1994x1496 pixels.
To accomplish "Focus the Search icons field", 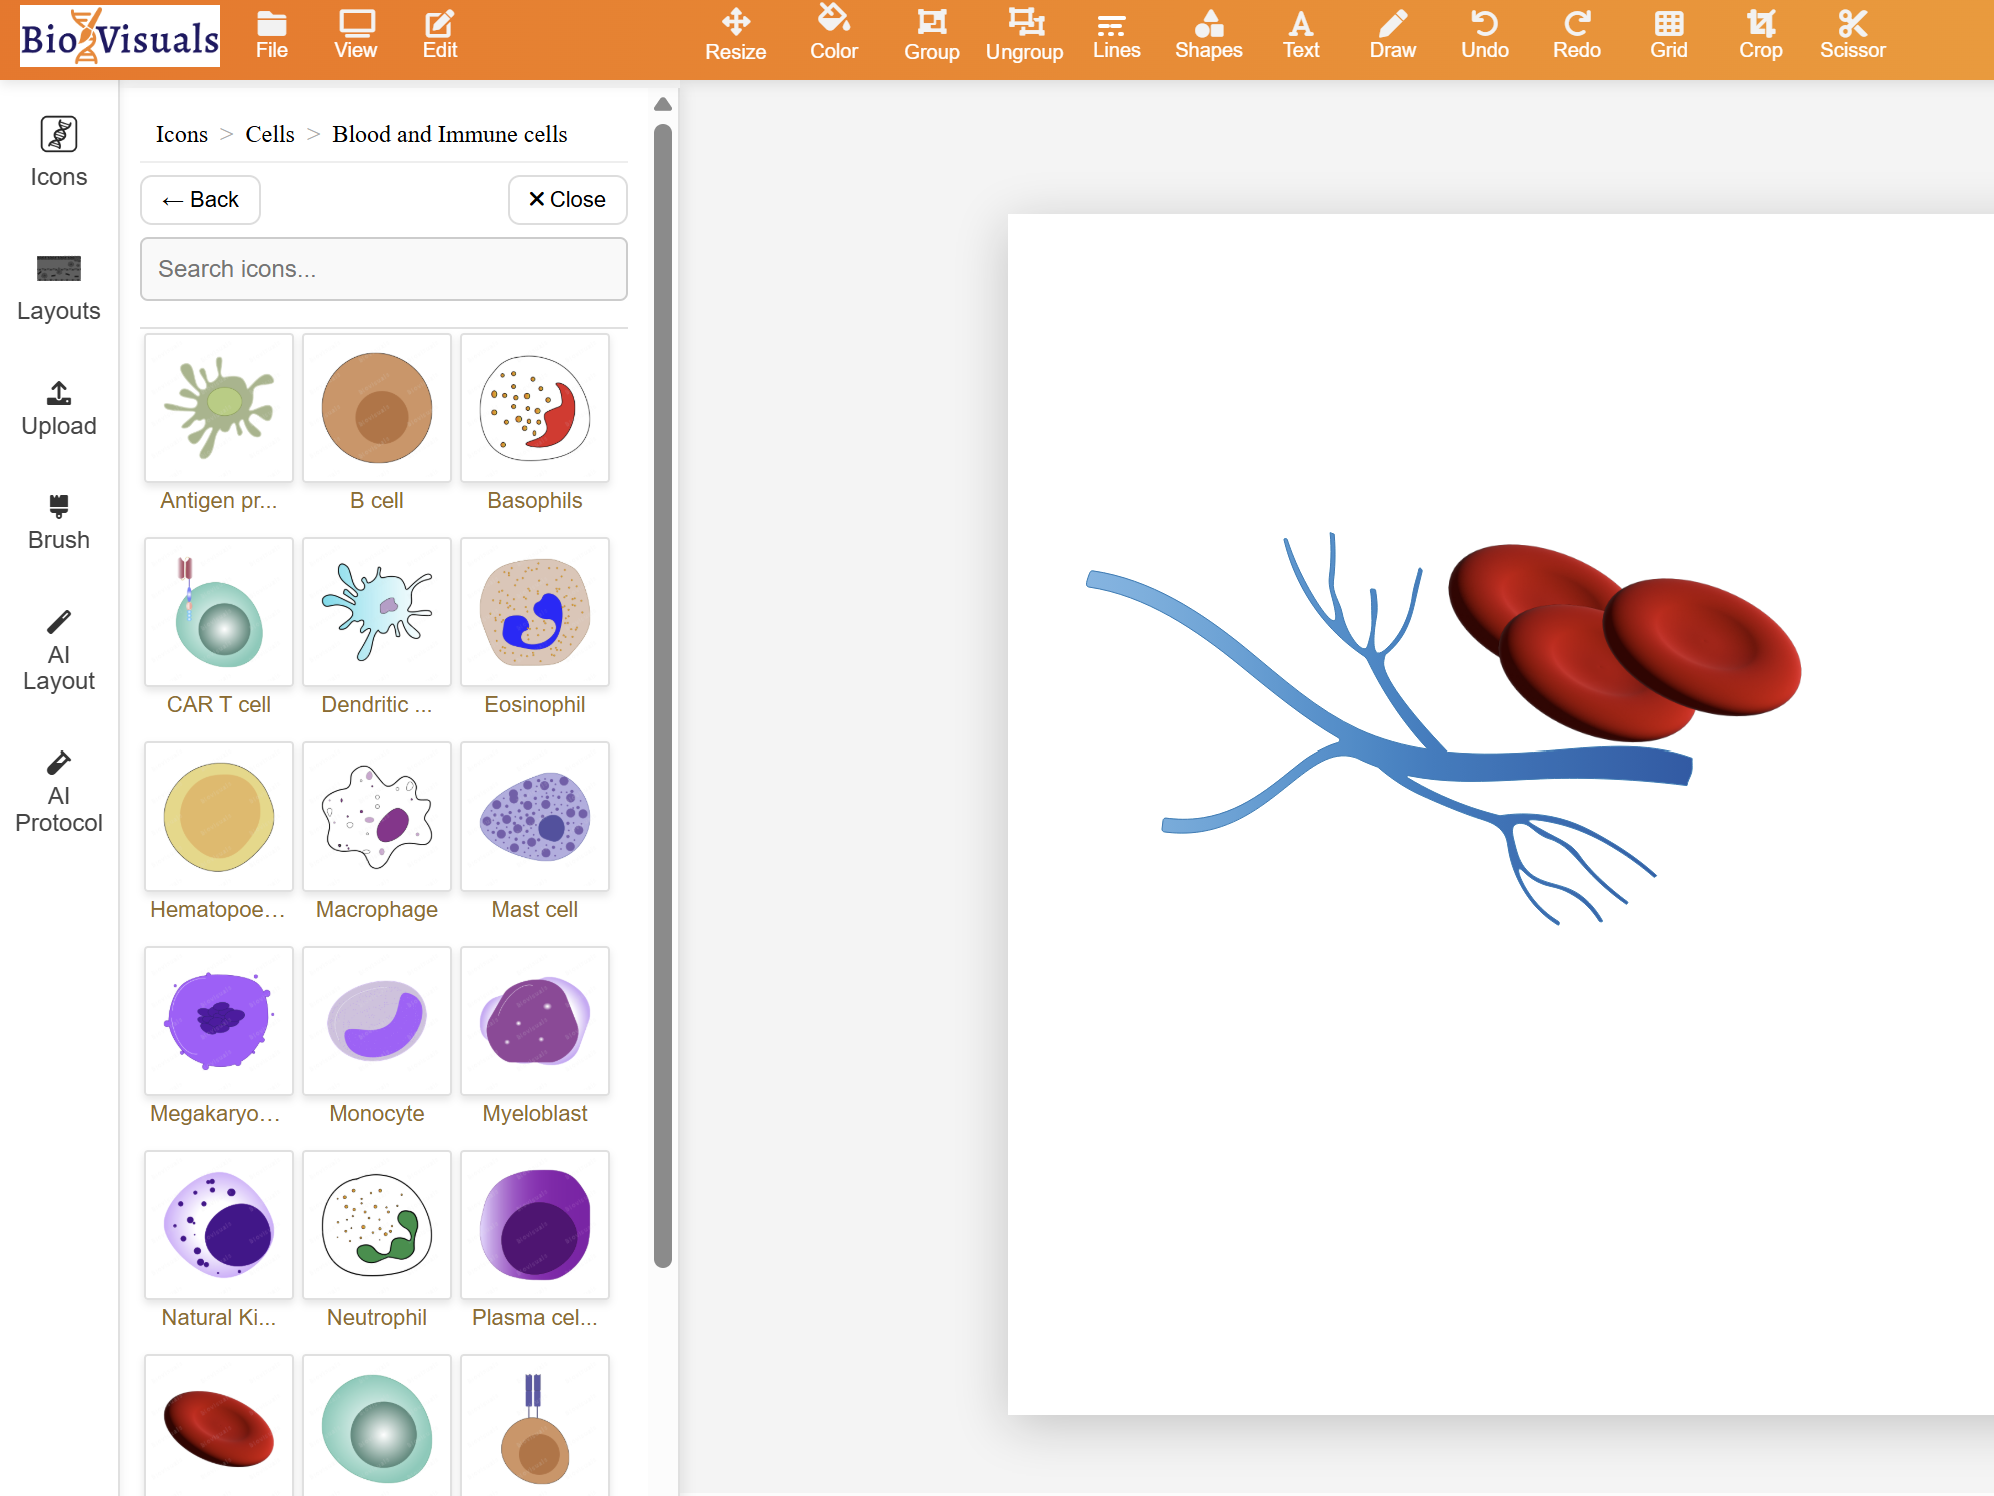I will coord(384,269).
